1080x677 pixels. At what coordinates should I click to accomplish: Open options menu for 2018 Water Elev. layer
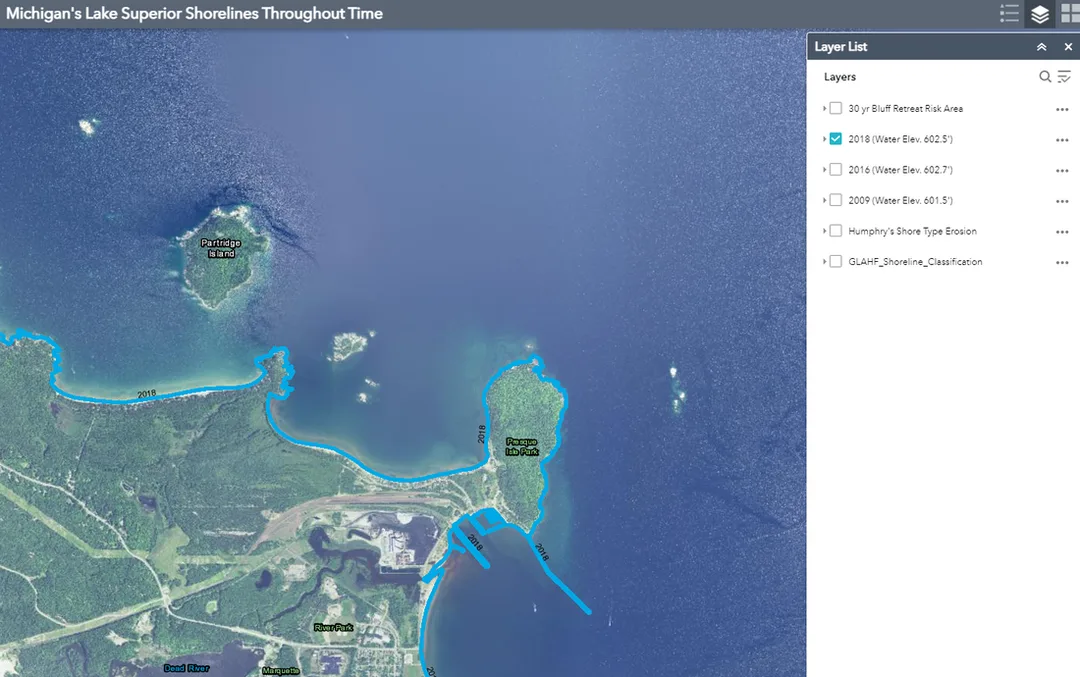(x=1062, y=140)
